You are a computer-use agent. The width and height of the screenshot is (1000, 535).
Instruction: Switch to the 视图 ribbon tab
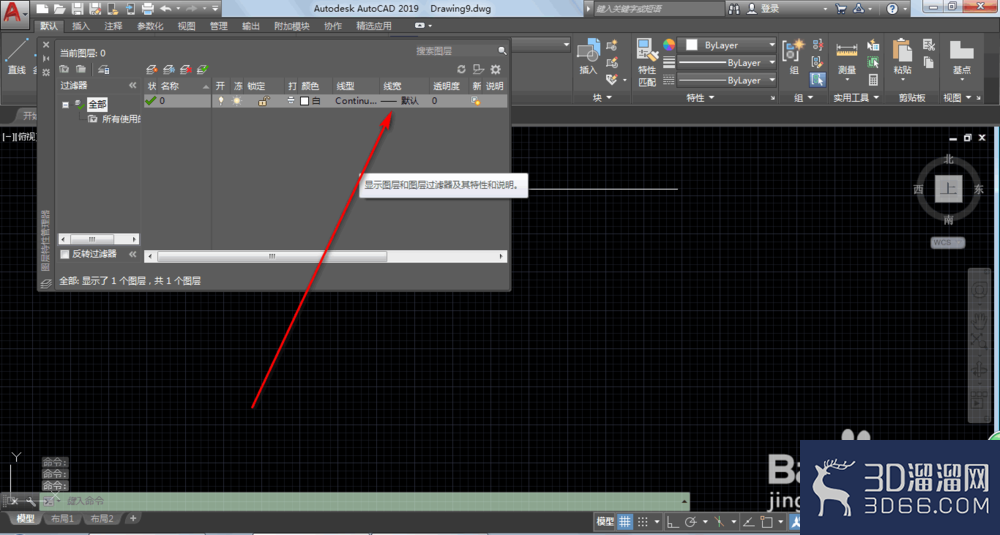pyautogui.click(x=186, y=26)
